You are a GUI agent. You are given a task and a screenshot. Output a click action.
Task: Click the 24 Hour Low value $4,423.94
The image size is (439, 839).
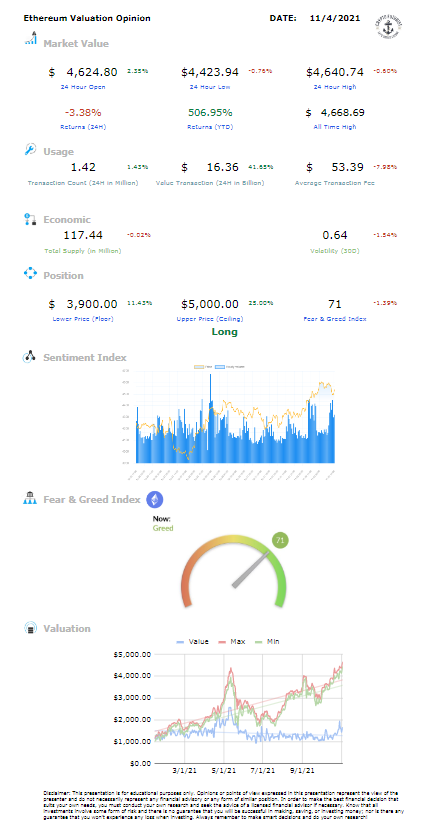click(210, 72)
